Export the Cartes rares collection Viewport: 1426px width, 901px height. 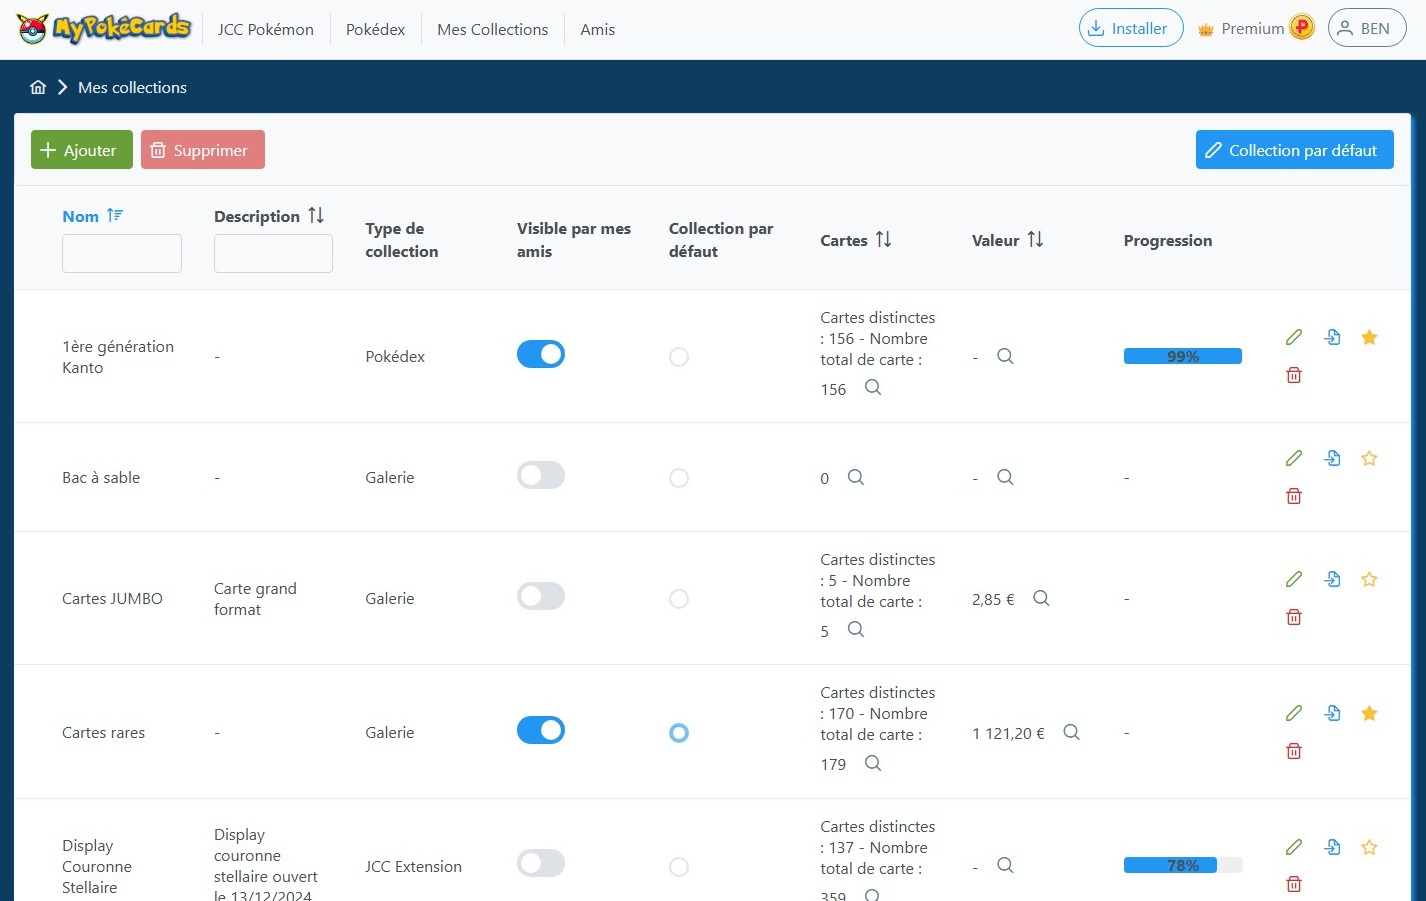(1332, 713)
